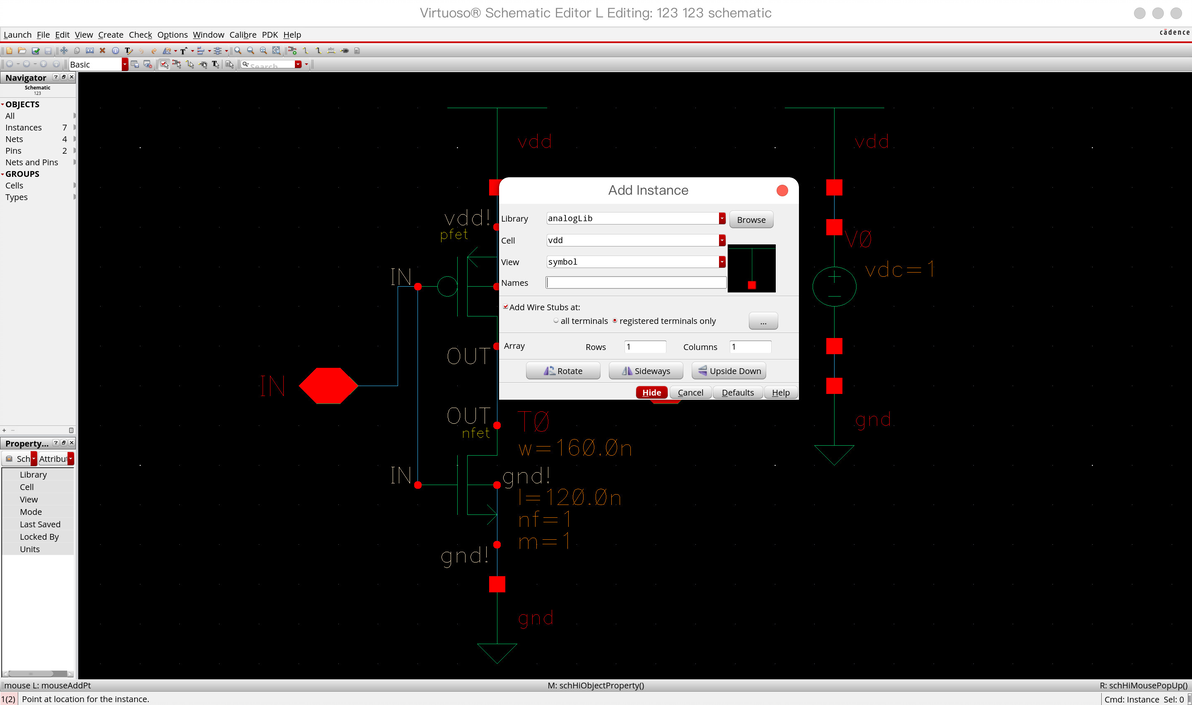
Task: Collapse the OBJECTS section in Navigator
Action: click(x=2, y=104)
